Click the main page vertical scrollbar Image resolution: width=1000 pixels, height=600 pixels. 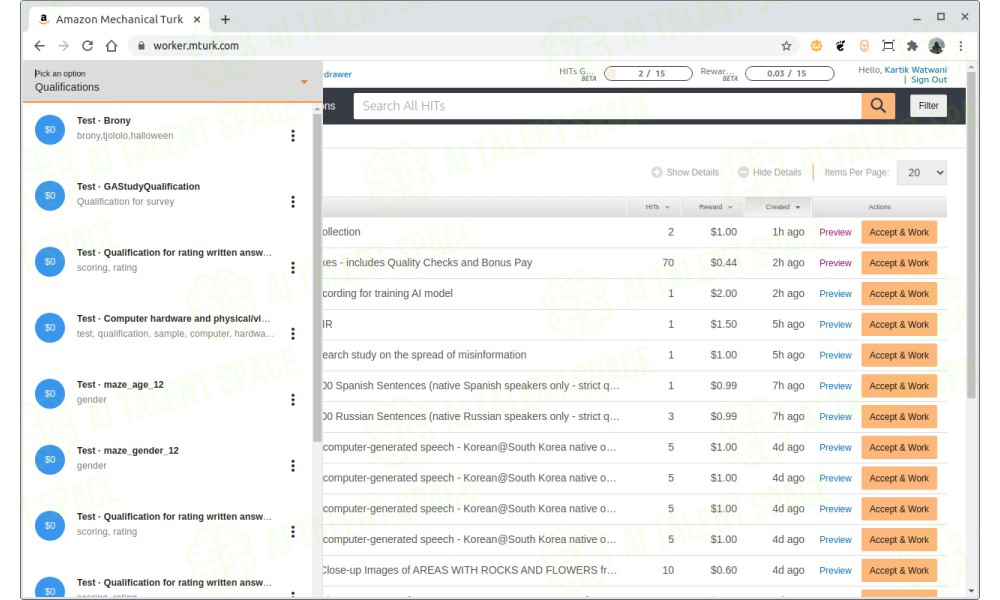coord(971,235)
